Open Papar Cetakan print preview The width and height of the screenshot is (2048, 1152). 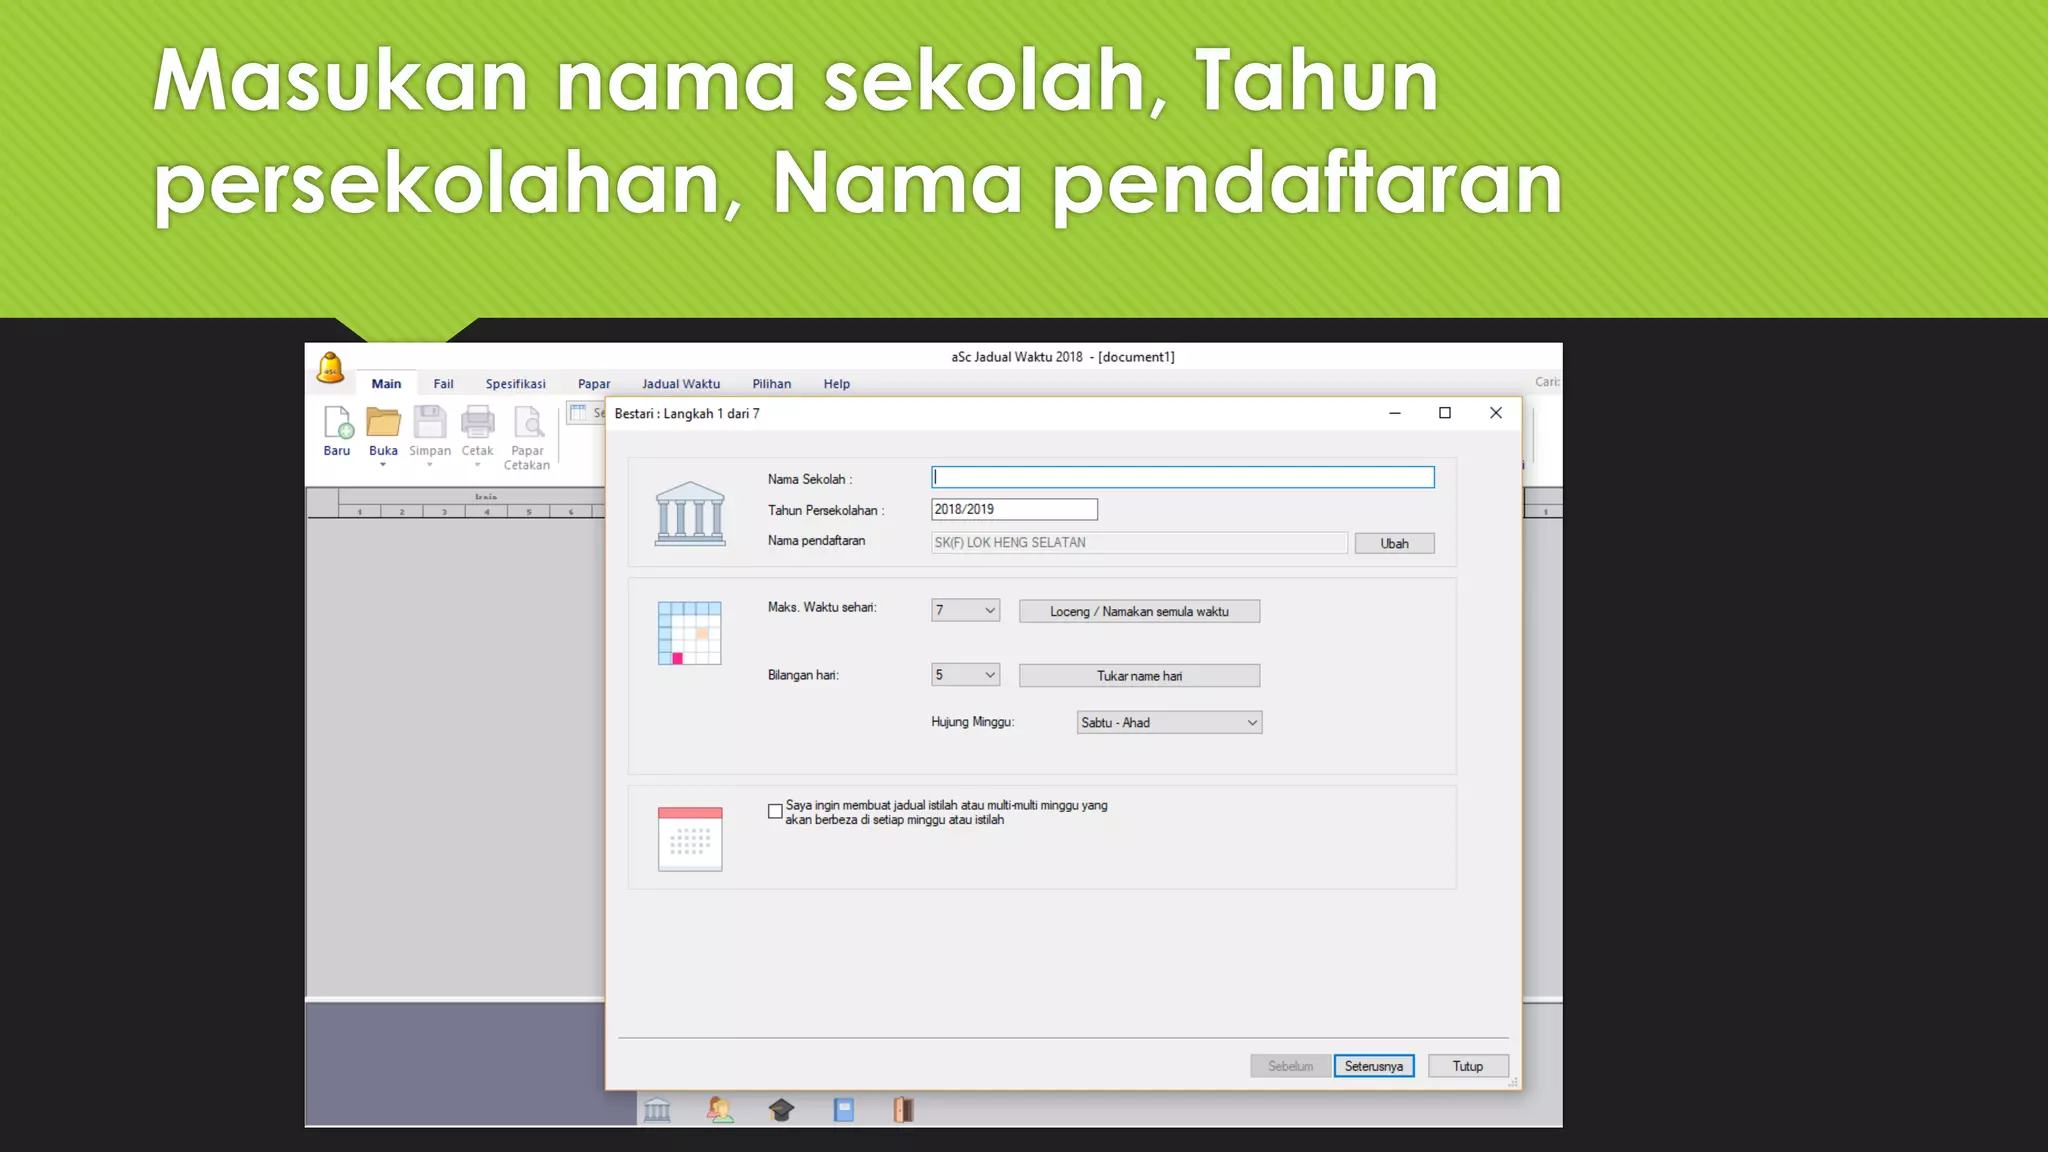pos(527,438)
